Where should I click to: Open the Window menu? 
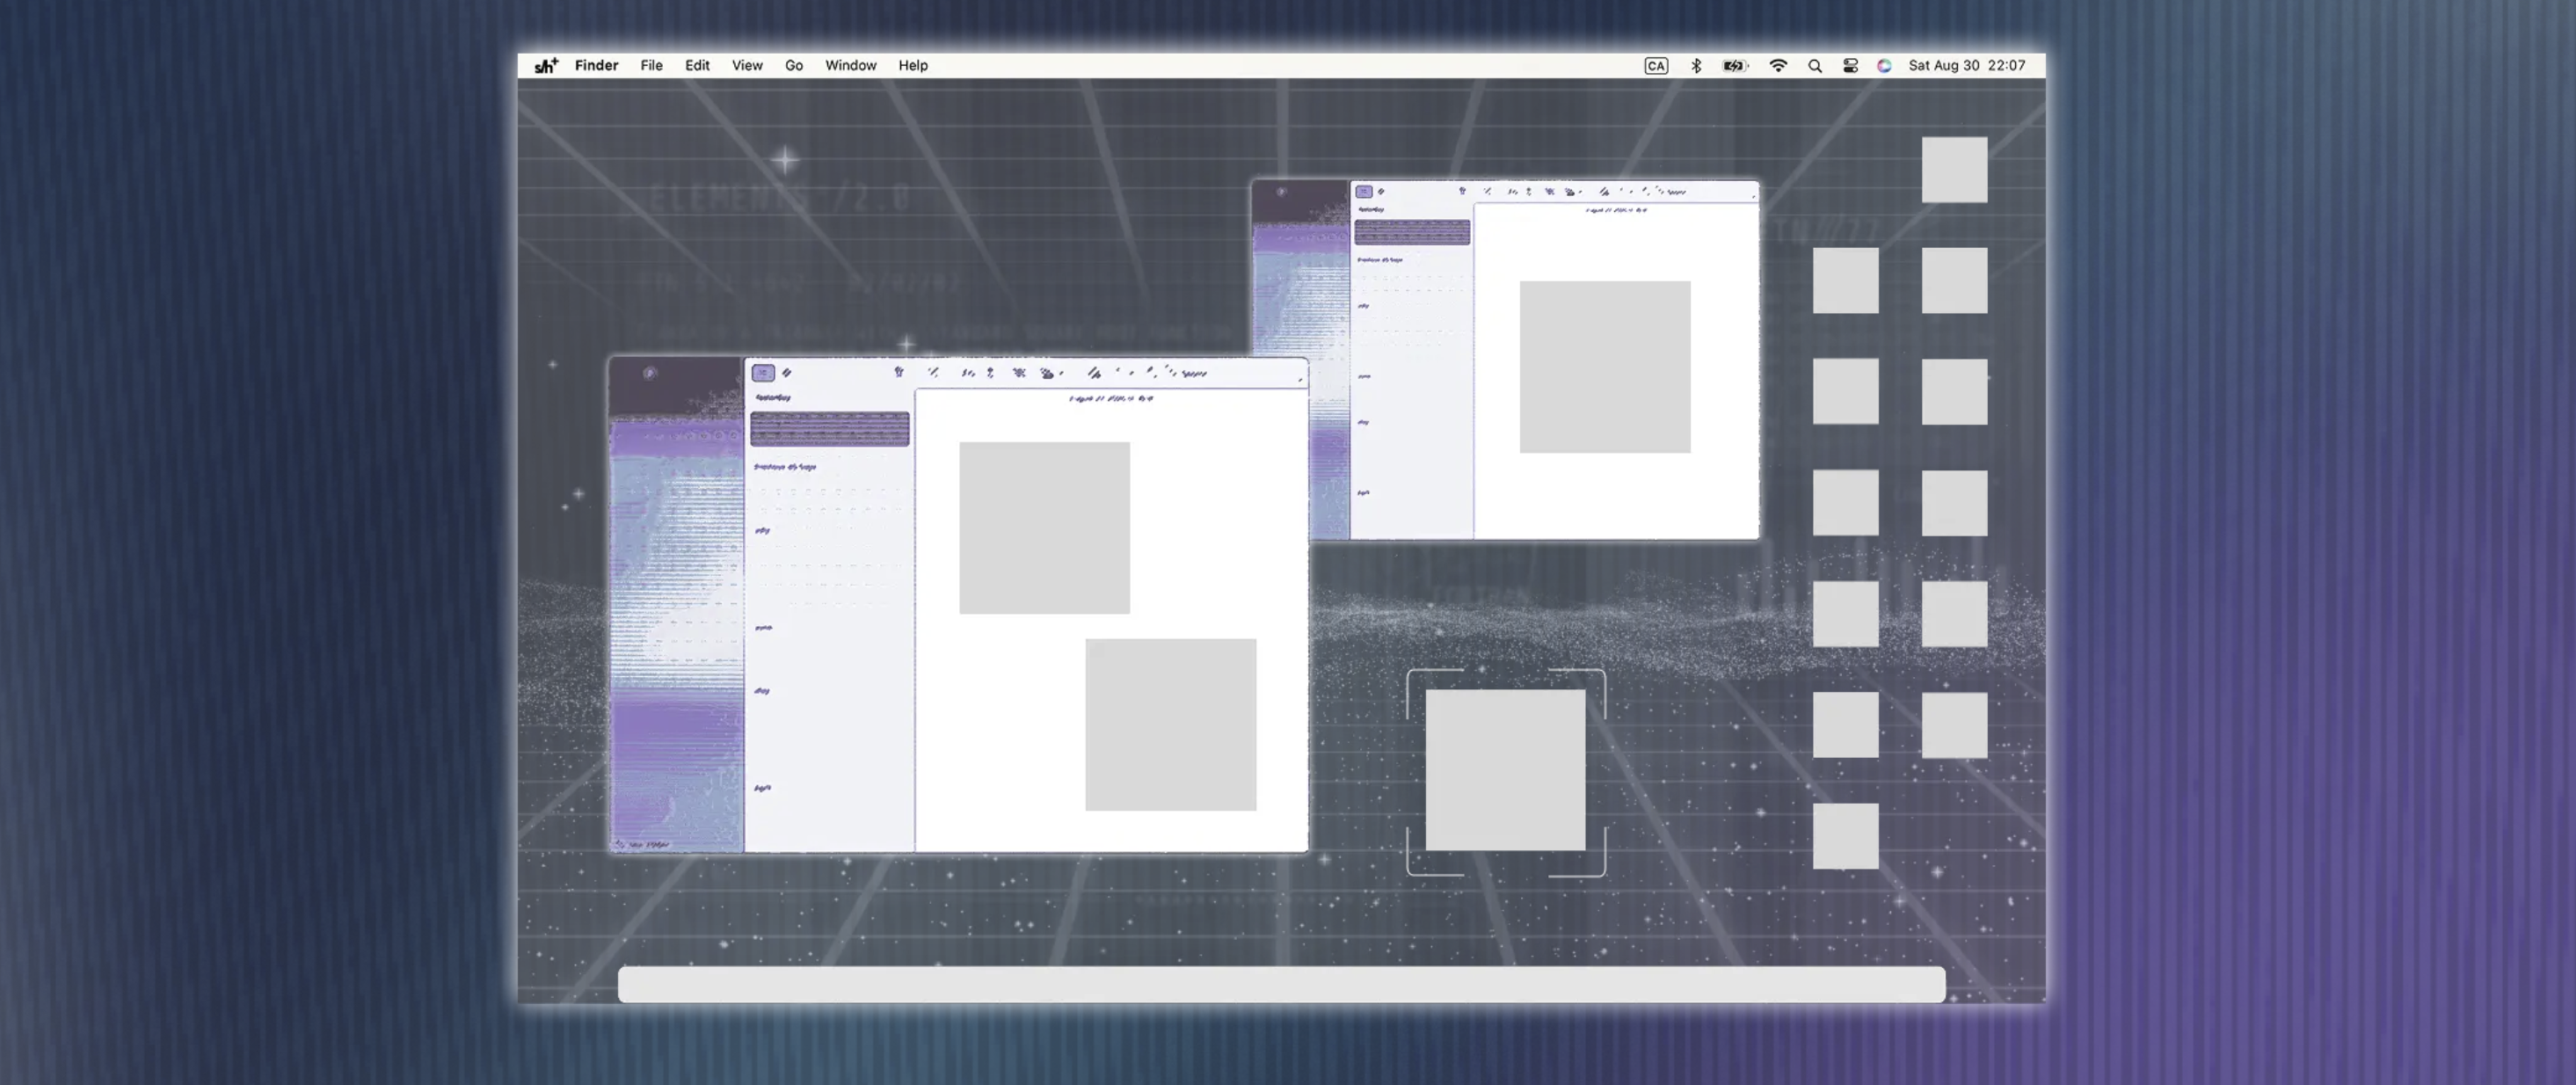(851, 66)
